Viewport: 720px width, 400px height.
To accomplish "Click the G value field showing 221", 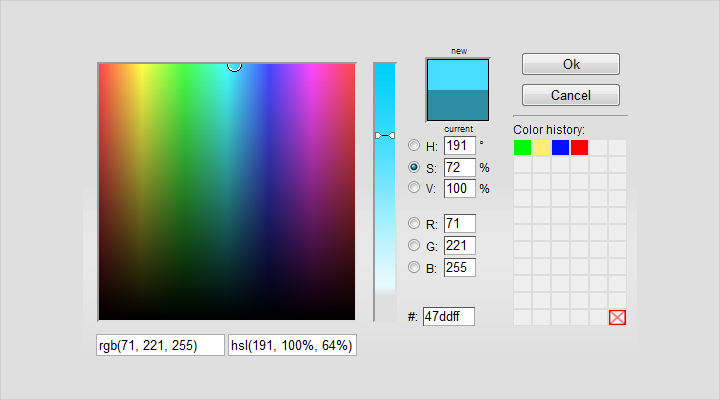I will click(460, 246).
